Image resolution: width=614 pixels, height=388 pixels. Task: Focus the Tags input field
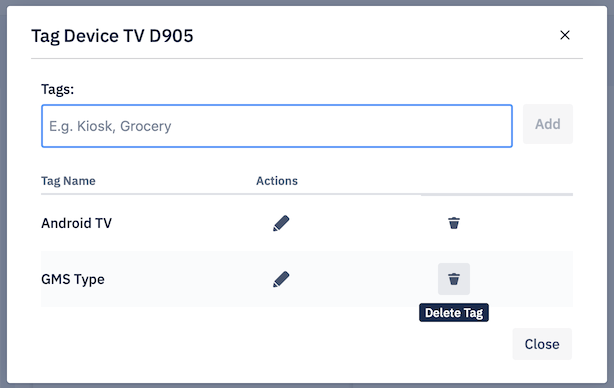(x=277, y=126)
